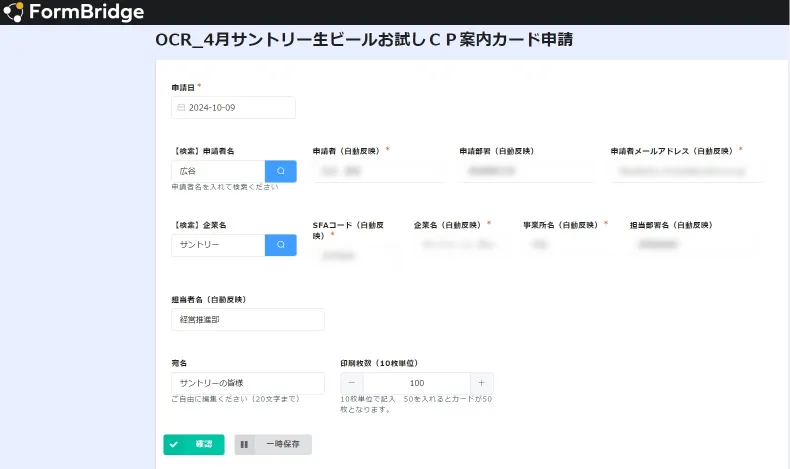Increase 印刷枚数 with the plus button
The height and width of the screenshot is (469, 790).
pyautogui.click(x=481, y=383)
